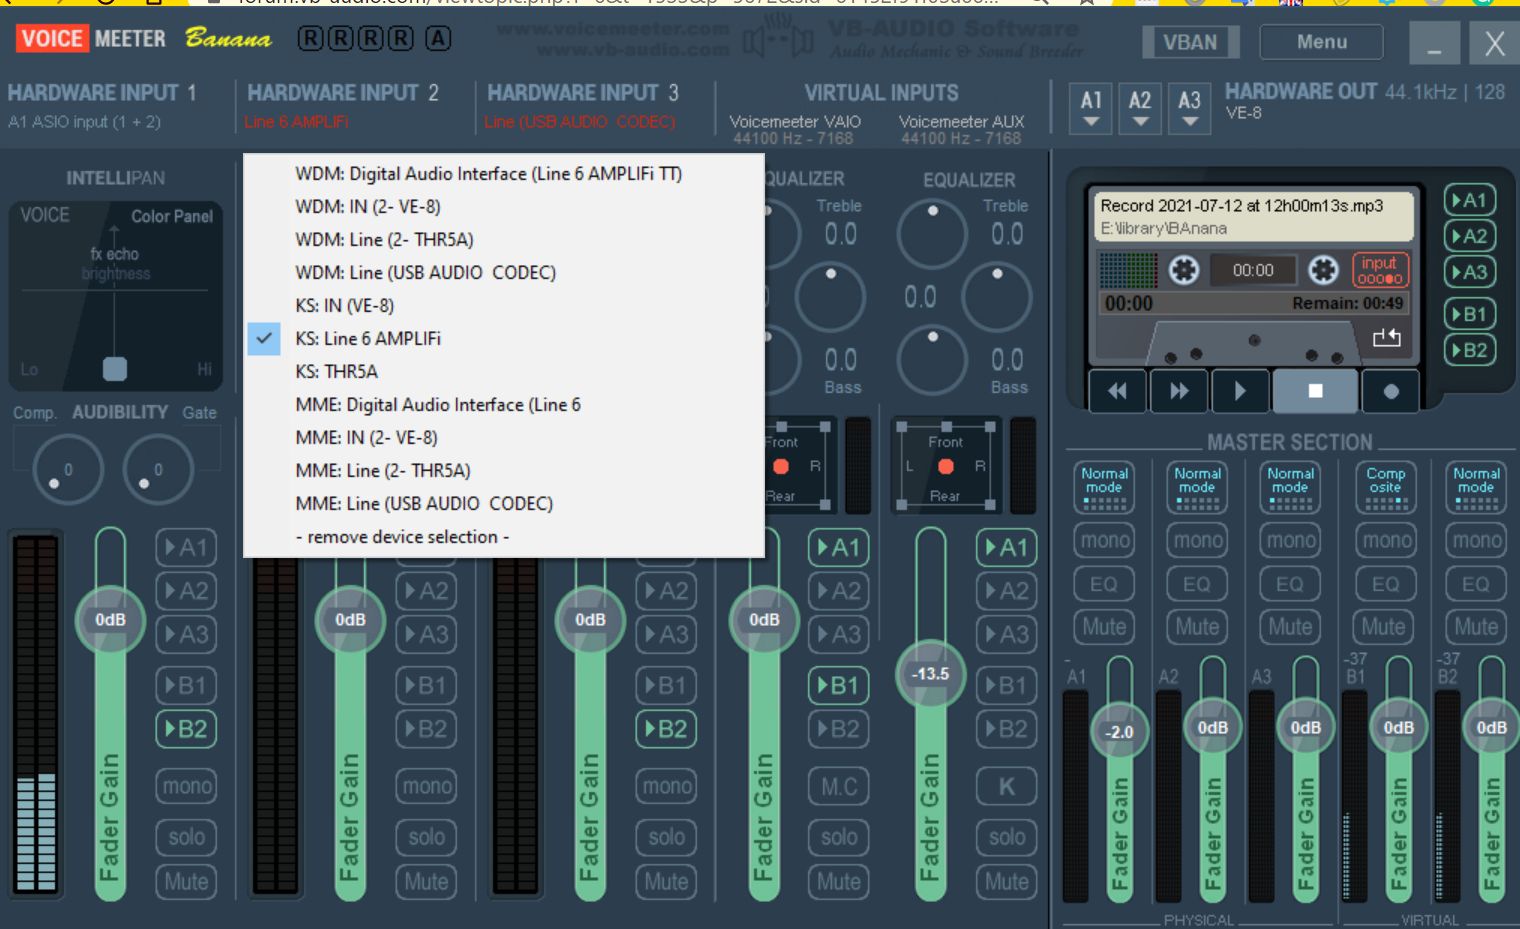Click the Intellipan voice position panel

tap(115, 295)
